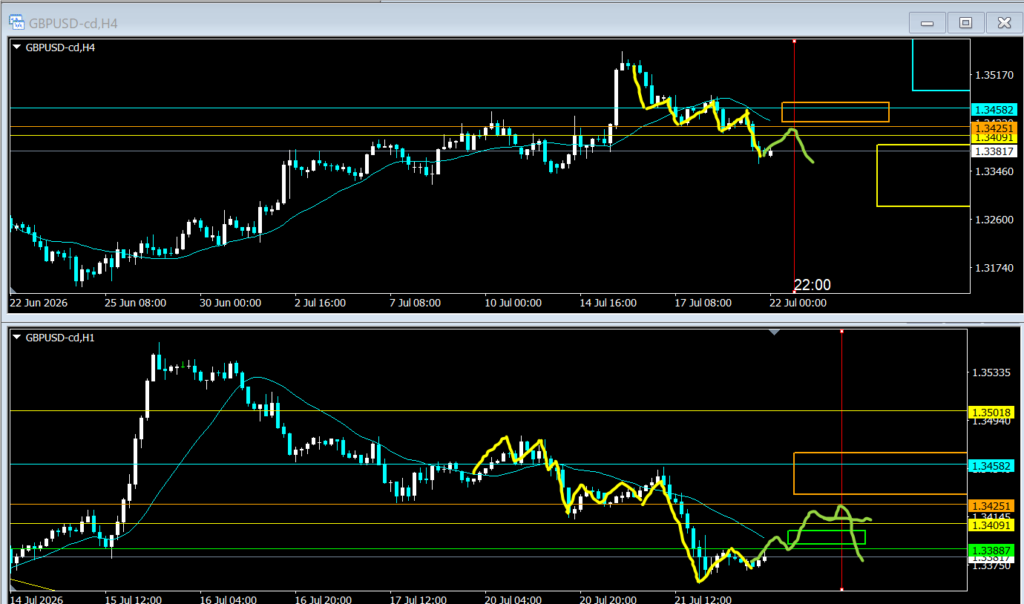The image size is (1024, 604).
Task: Click the 22 Jun 2026 date on the H4 time axis
Action: 39,303
